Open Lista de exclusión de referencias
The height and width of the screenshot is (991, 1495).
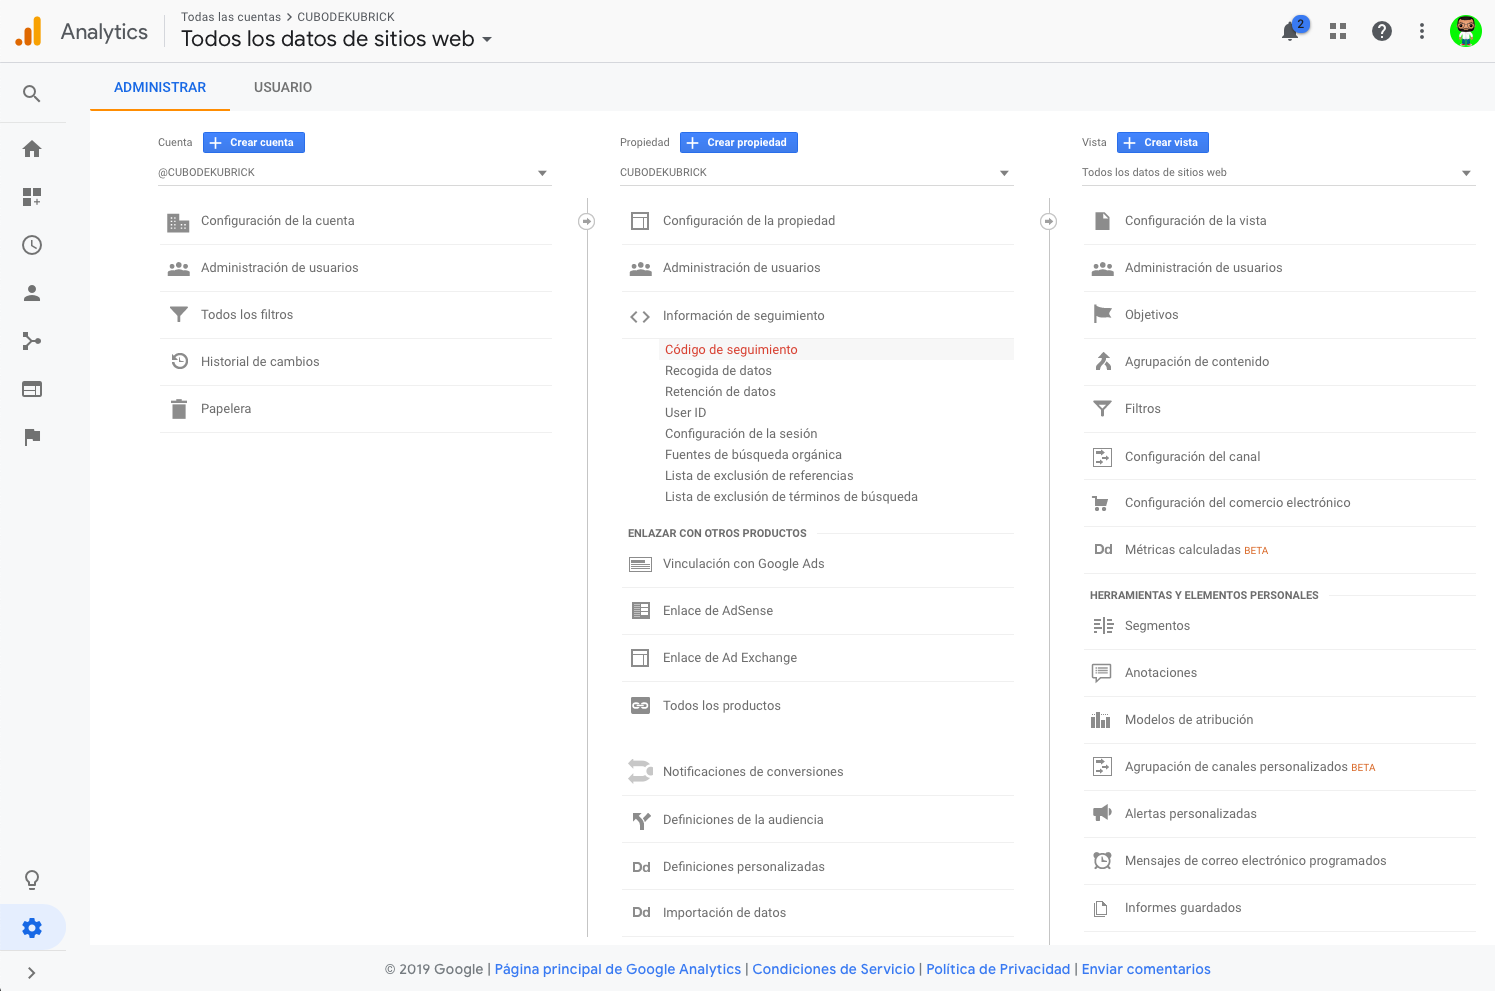(x=759, y=476)
